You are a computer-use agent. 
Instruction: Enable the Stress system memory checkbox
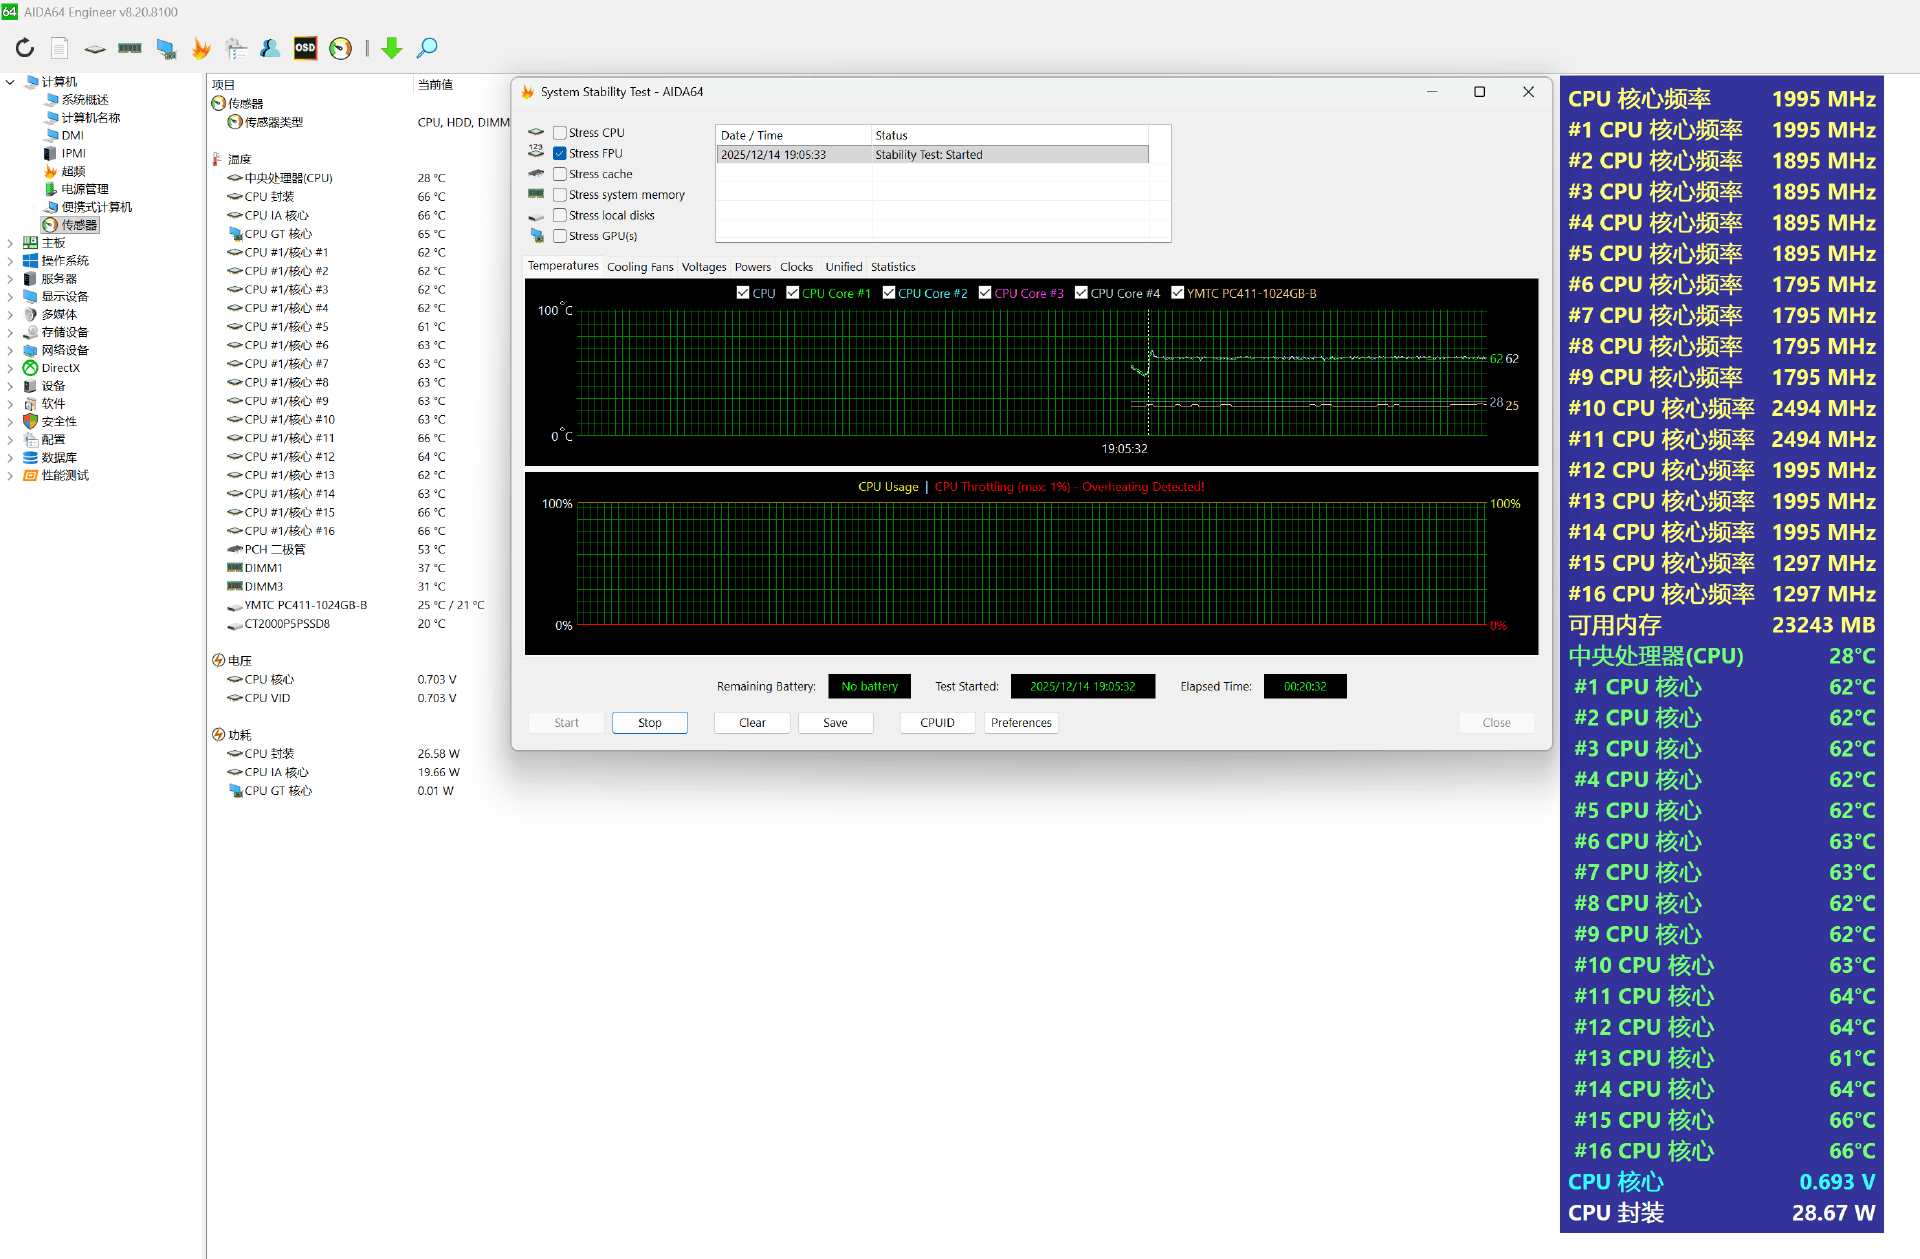point(560,195)
